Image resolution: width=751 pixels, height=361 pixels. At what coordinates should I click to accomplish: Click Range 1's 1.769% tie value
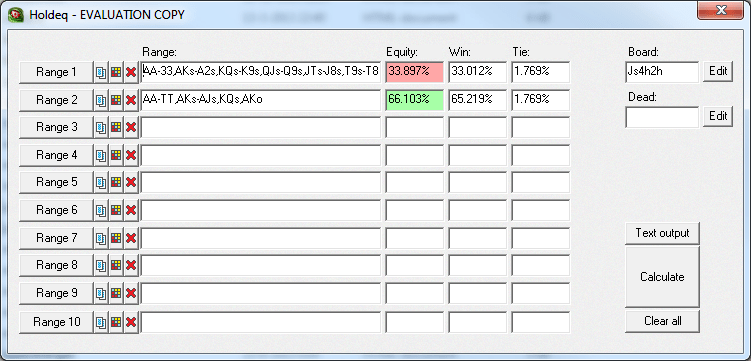541,72
